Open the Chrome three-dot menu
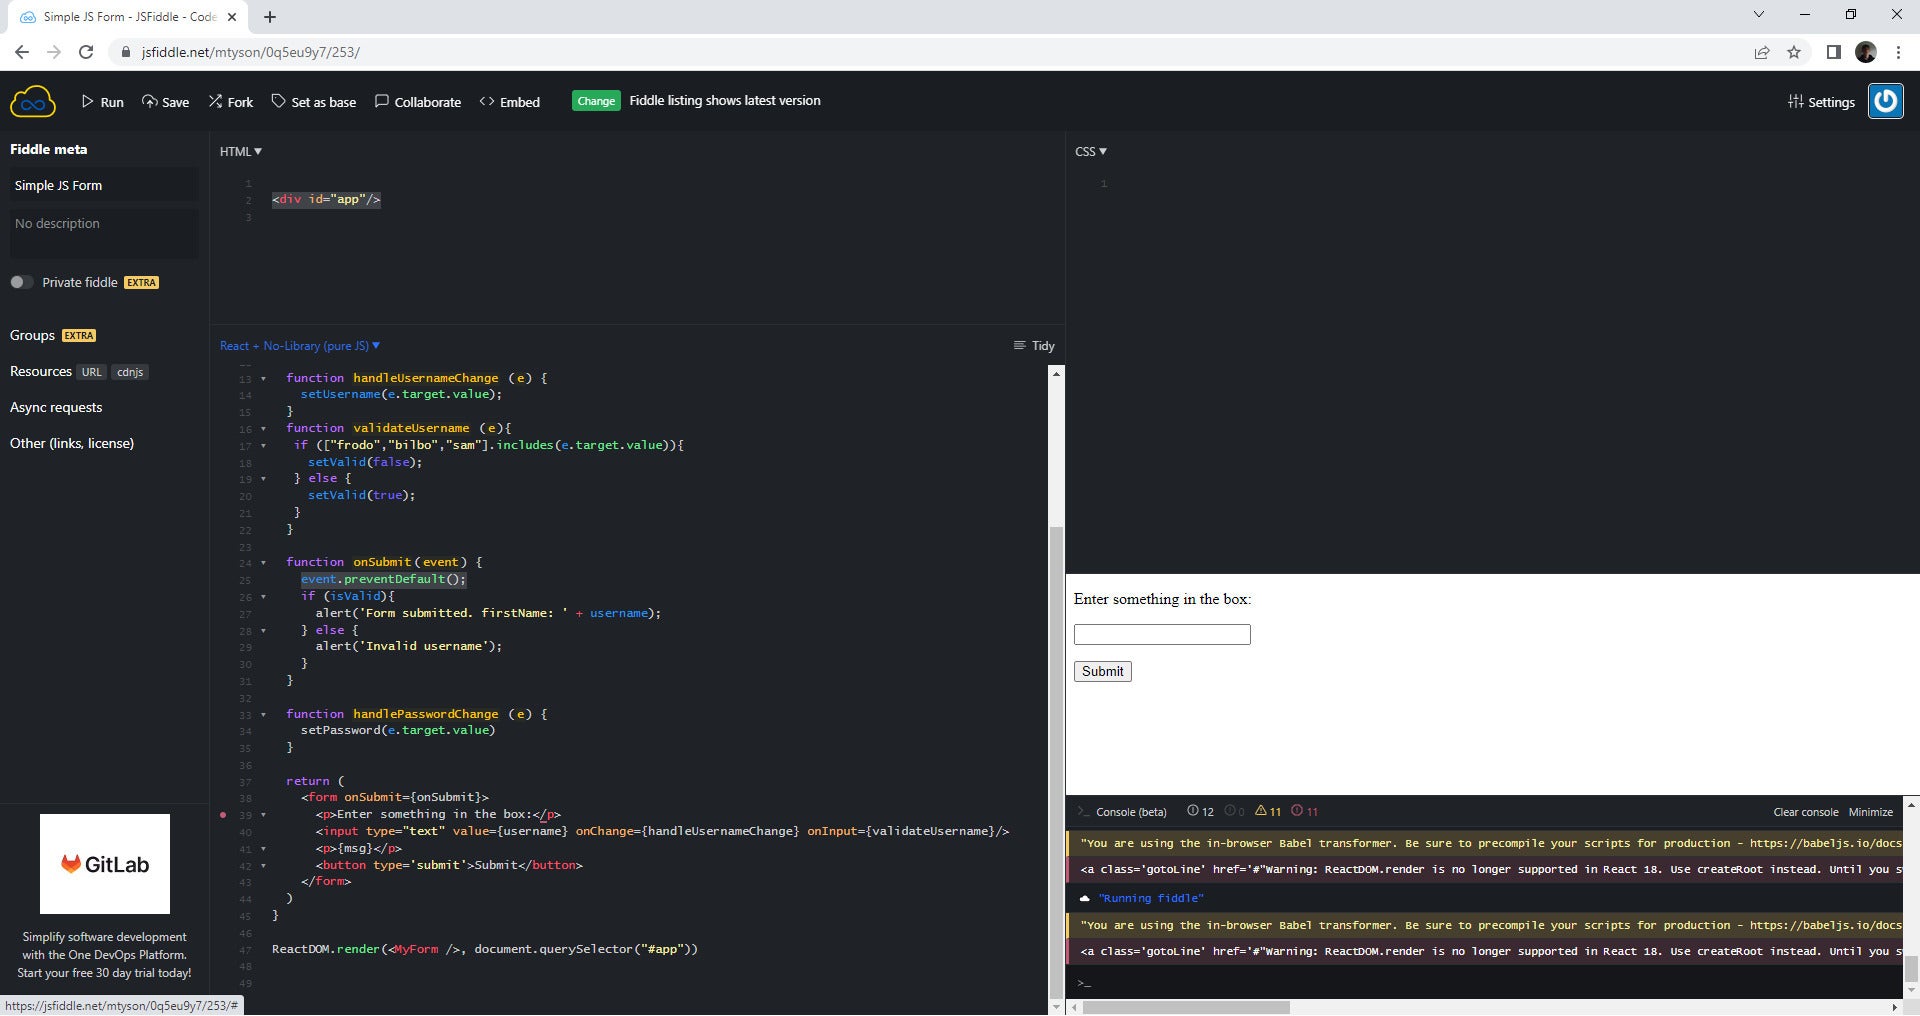Image resolution: width=1920 pixels, height=1016 pixels. click(x=1898, y=52)
